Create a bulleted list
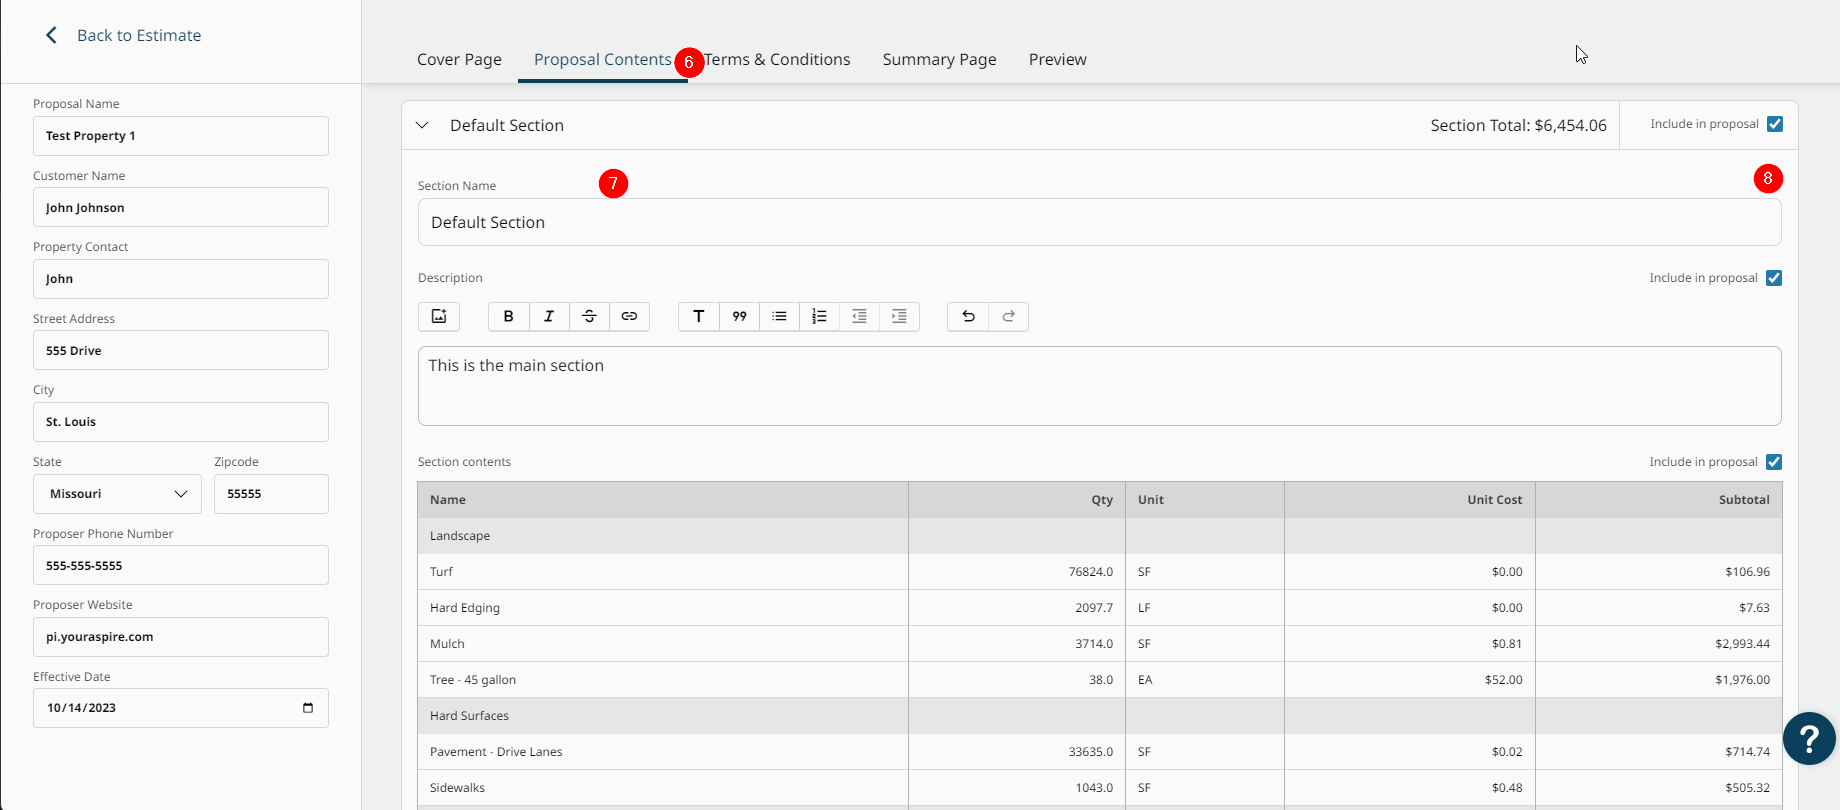Image resolution: width=1840 pixels, height=810 pixels. coord(779,316)
